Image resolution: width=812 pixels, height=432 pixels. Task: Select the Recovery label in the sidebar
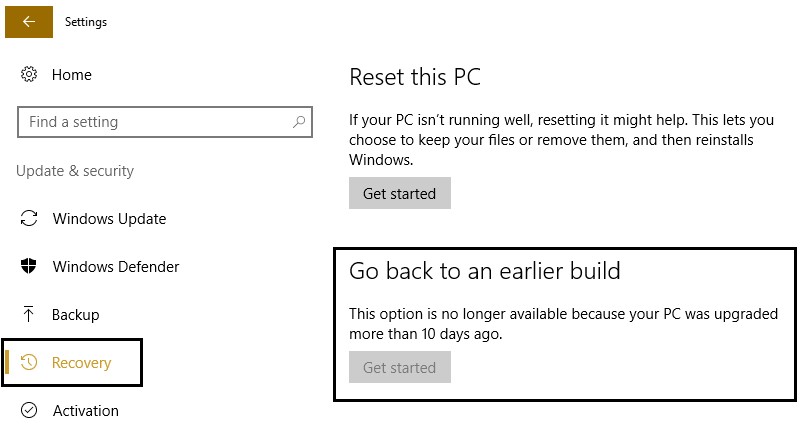coord(82,363)
